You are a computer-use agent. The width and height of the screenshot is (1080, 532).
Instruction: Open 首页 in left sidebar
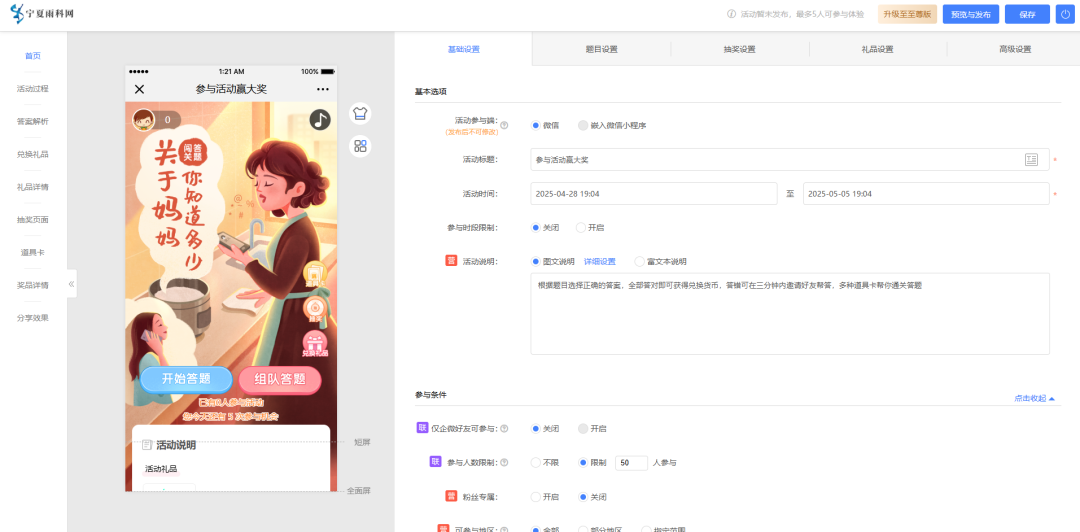(x=33, y=56)
